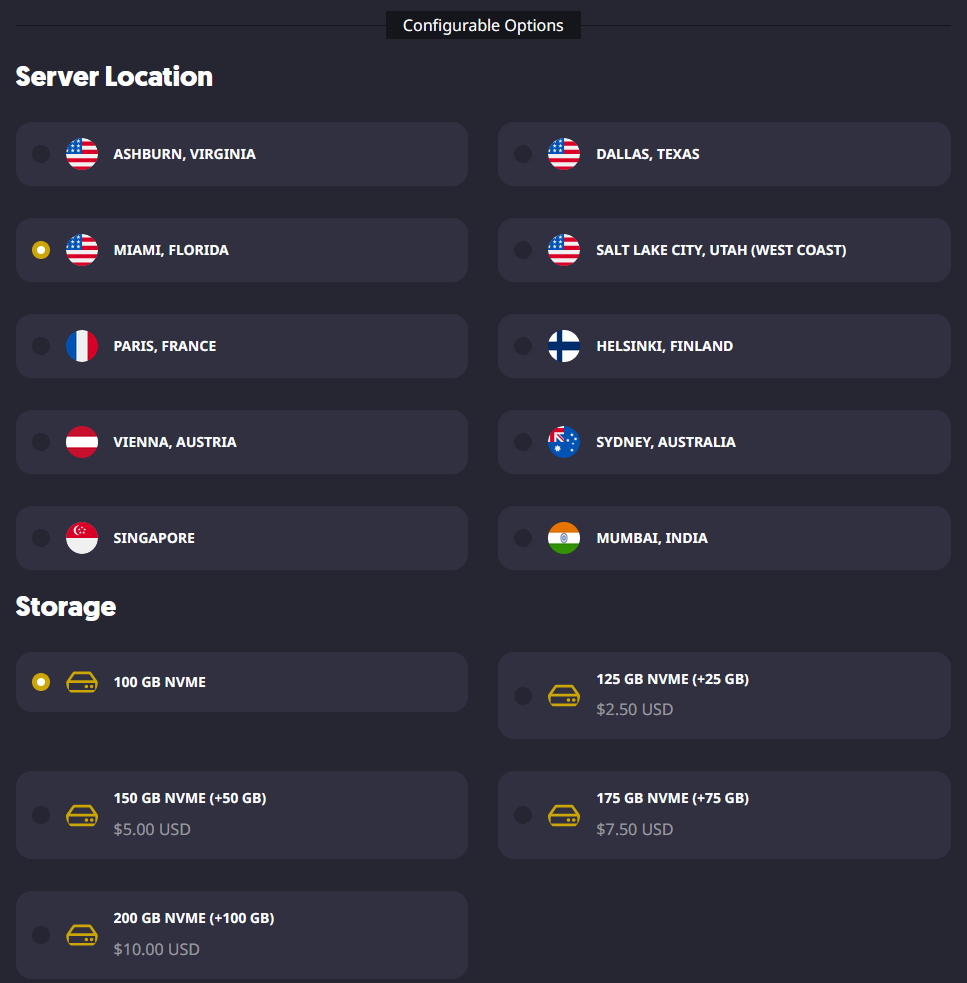
Task: Pick the 150 GB NVME radio button
Action: [41, 815]
